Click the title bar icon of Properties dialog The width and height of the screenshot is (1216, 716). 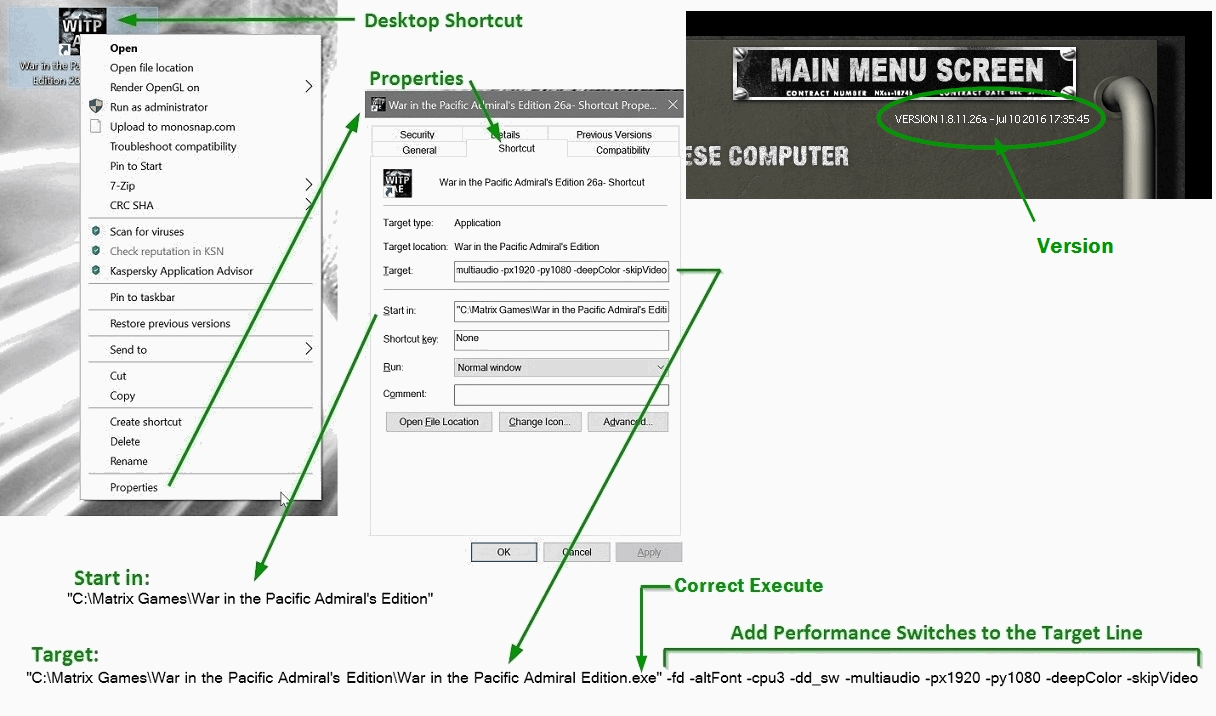point(379,104)
